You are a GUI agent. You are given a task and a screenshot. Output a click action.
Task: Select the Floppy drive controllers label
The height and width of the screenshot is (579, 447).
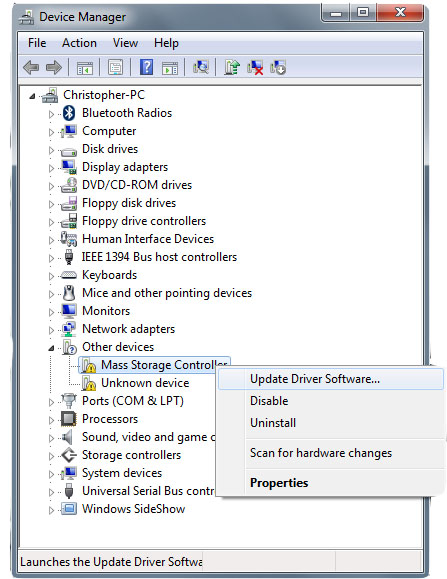click(144, 221)
